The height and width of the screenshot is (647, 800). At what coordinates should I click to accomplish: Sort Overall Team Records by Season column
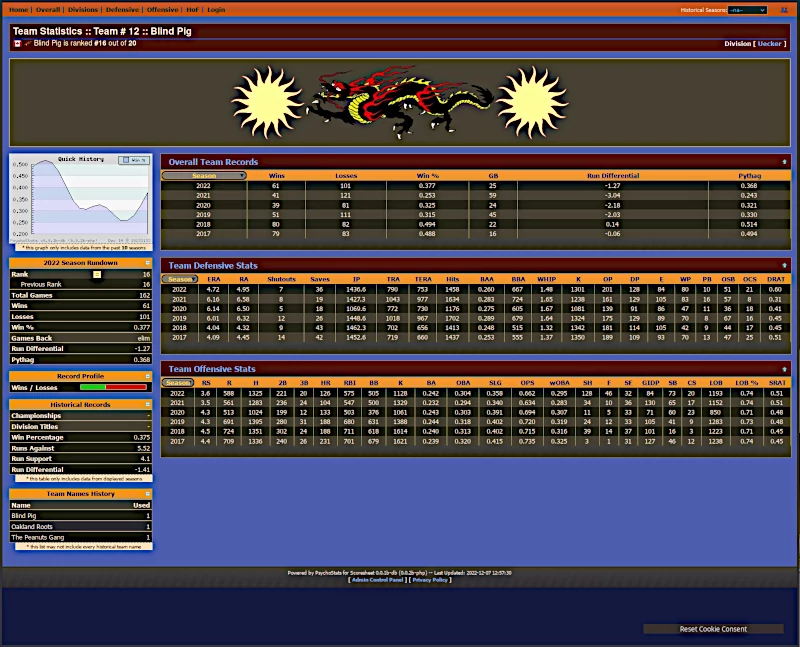tap(204, 176)
